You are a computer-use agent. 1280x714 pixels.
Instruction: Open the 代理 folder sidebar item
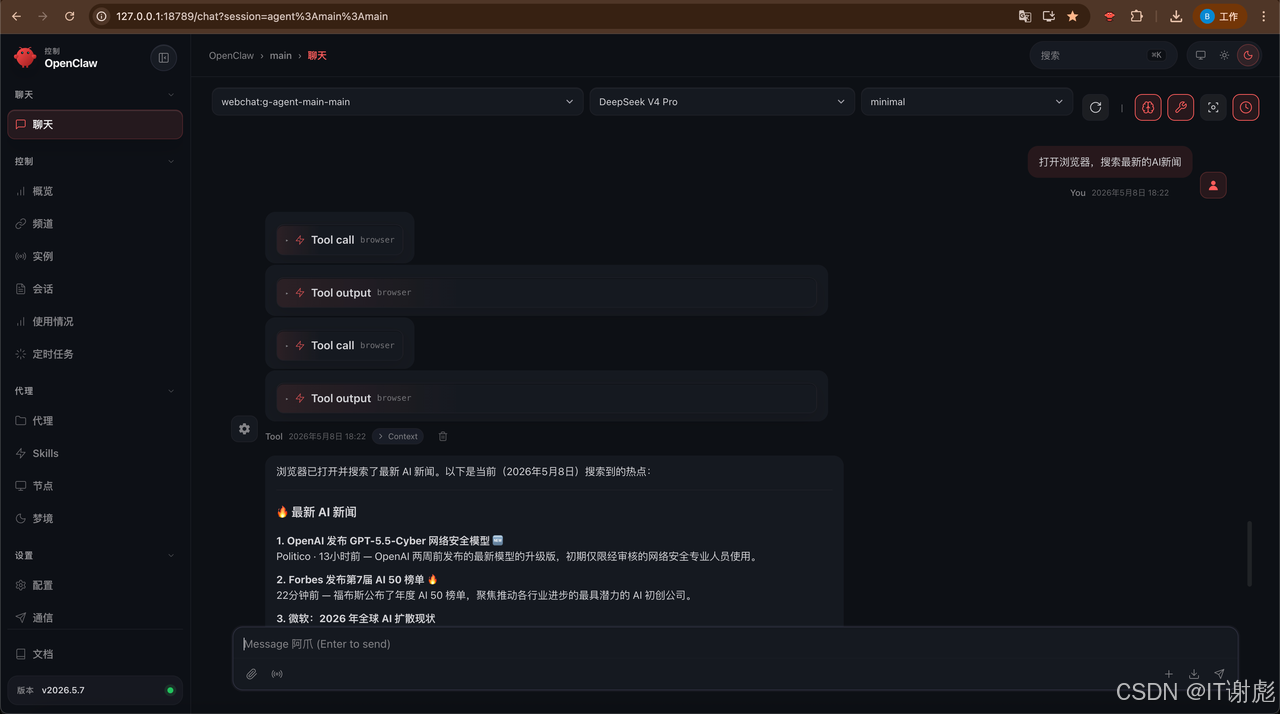pos(95,421)
